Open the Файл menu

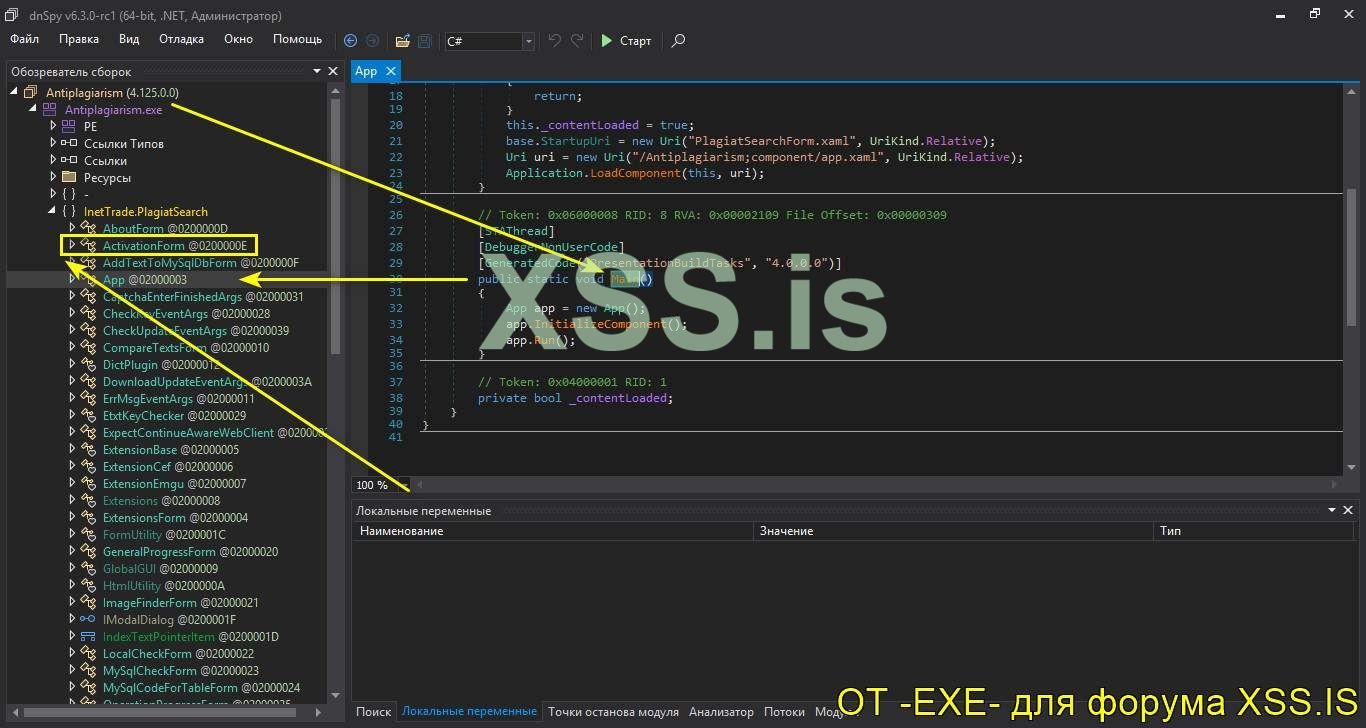click(25, 40)
